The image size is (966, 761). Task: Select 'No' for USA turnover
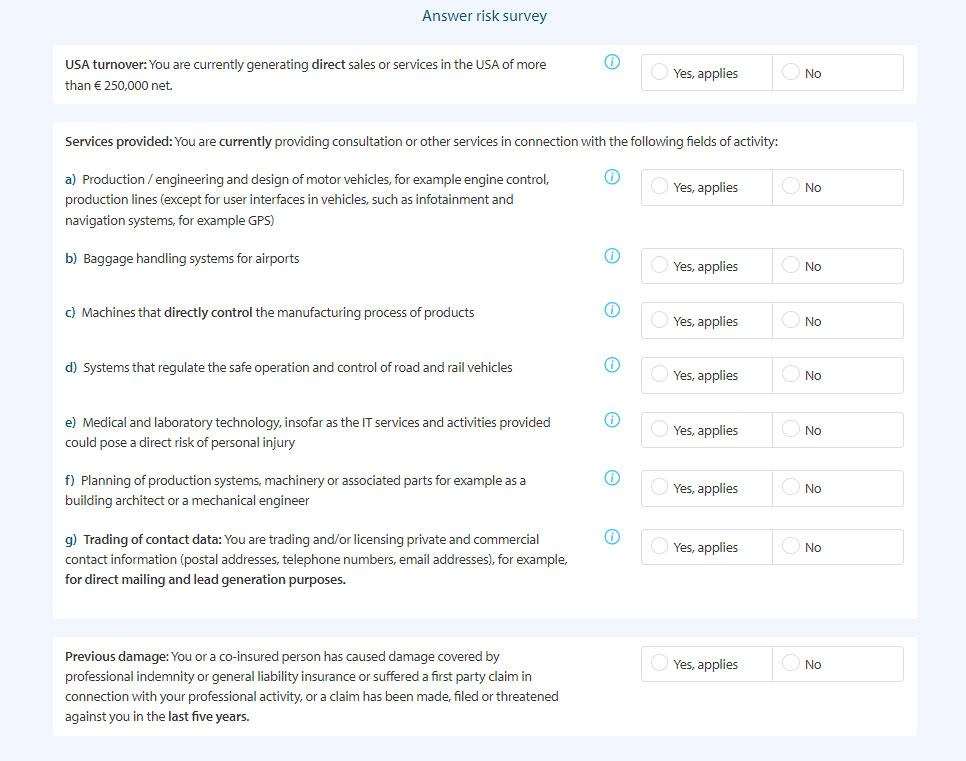coord(792,73)
